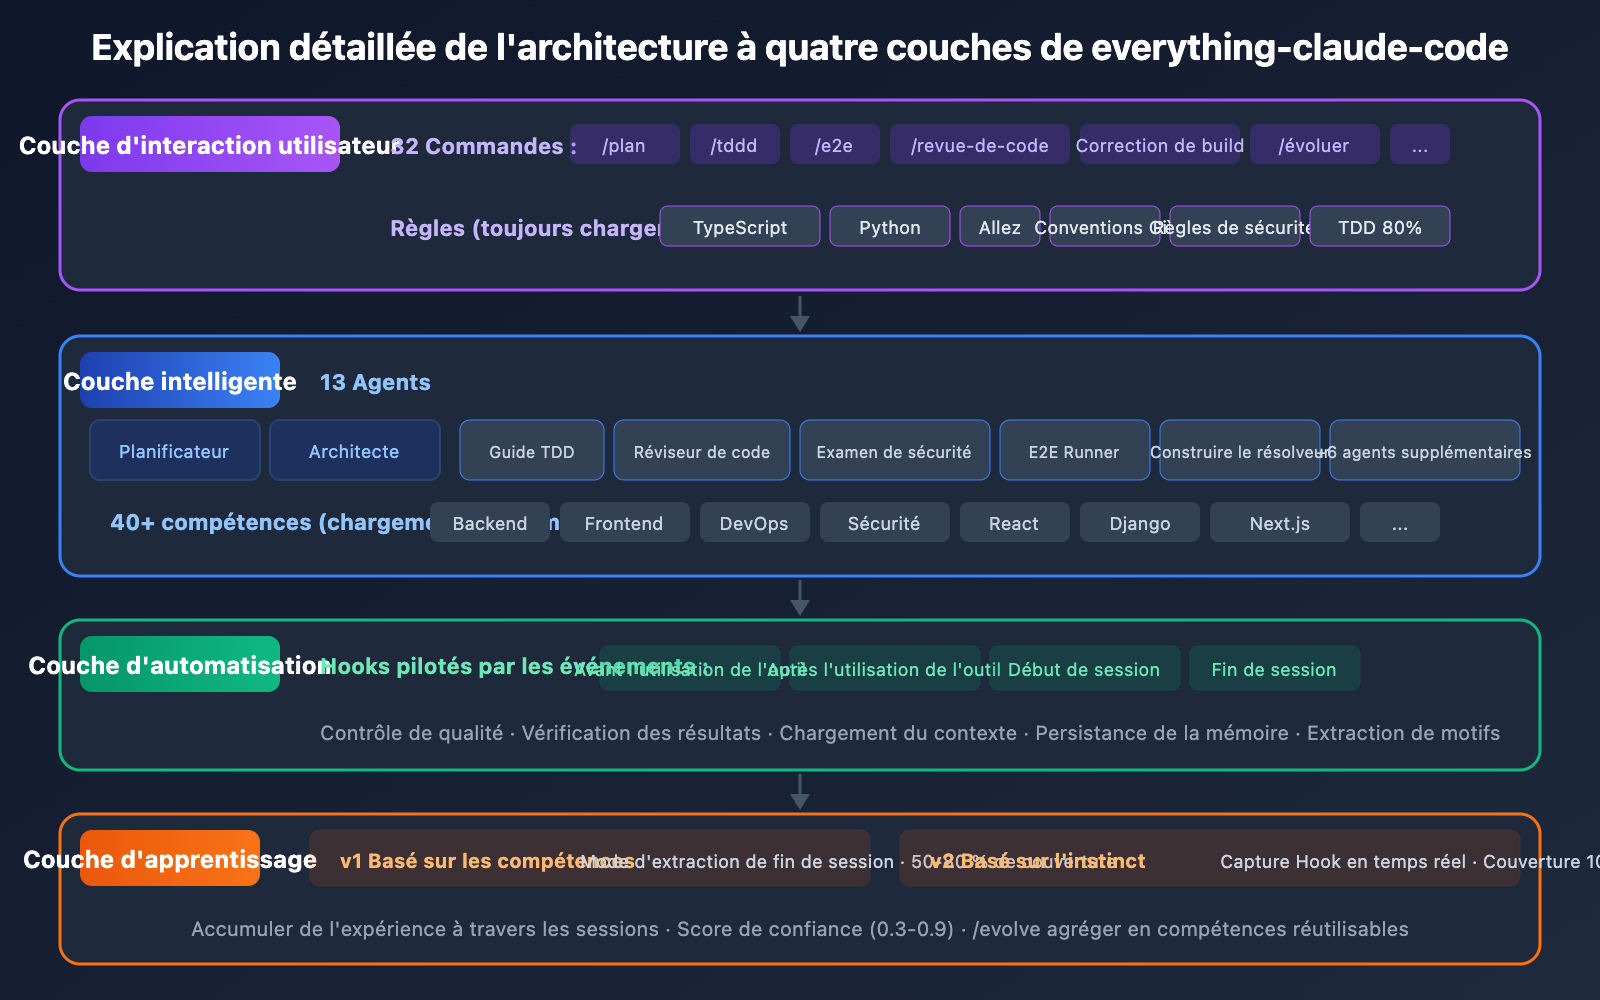Click the Début de session hook
This screenshot has width=1600, height=1000.
[x=1085, y=669]
